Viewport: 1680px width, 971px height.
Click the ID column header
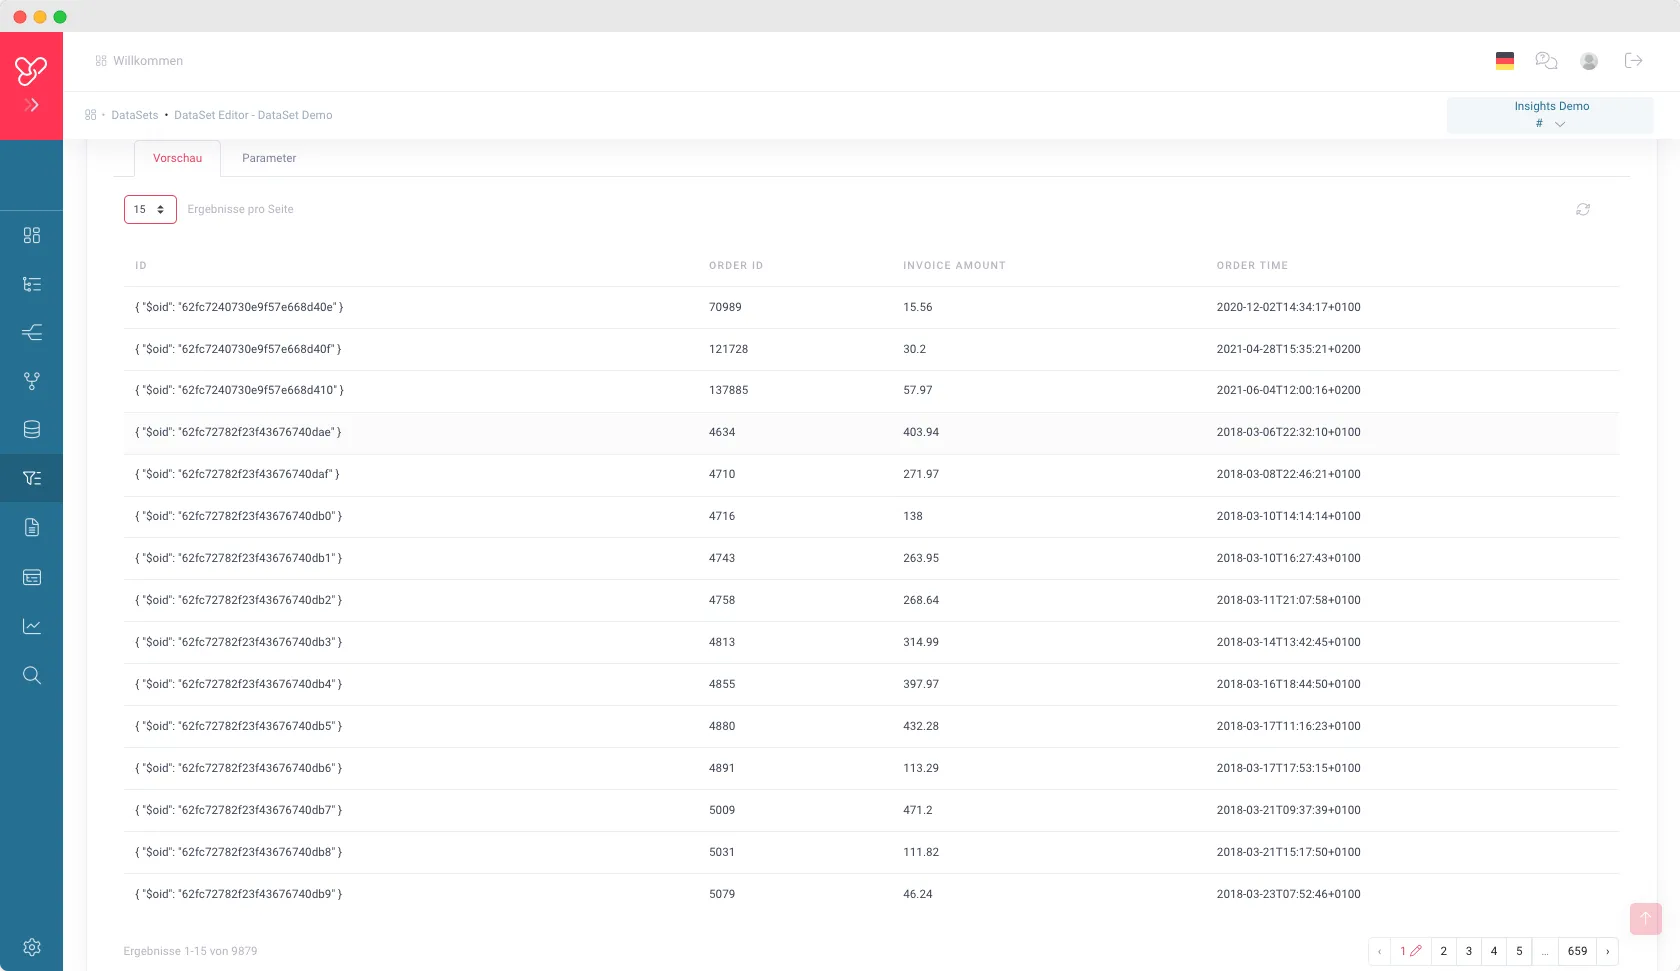point(141,266)
